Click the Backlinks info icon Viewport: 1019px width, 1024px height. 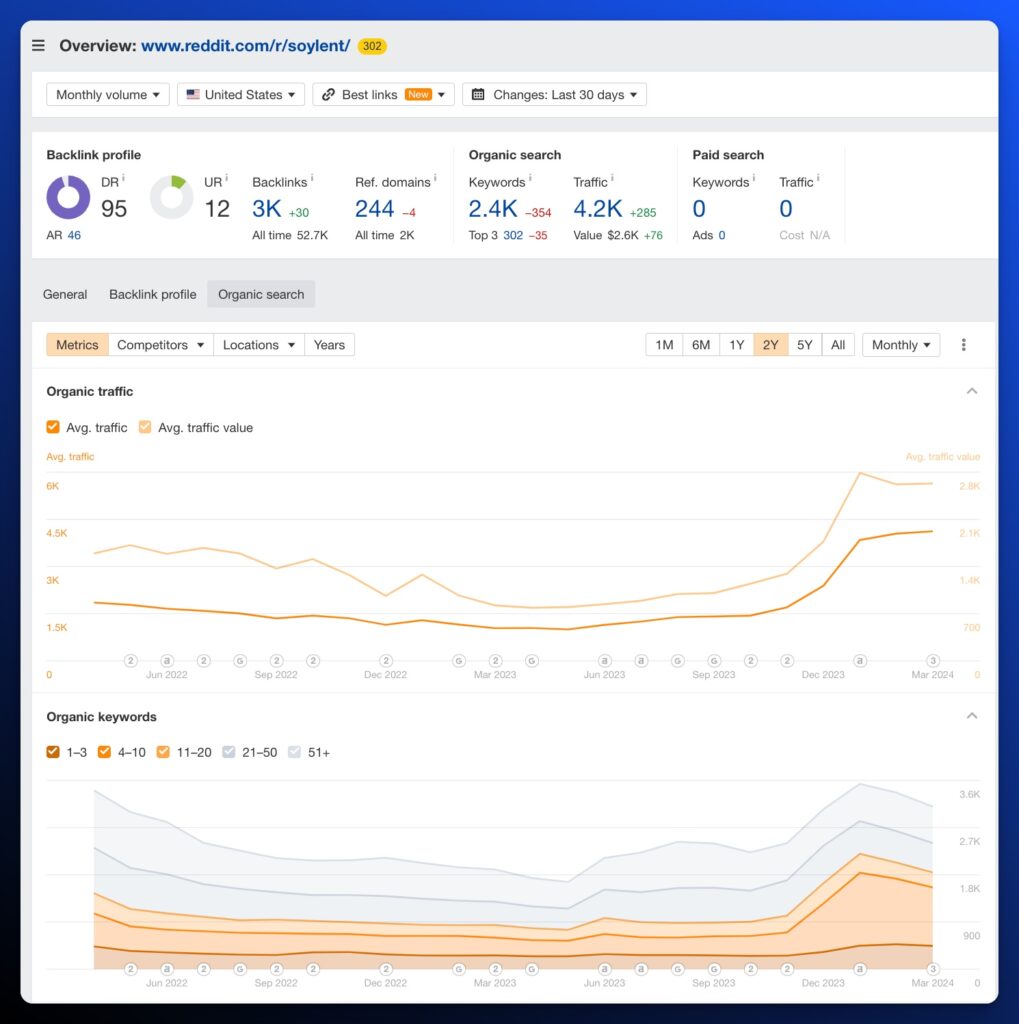point(312,178)
